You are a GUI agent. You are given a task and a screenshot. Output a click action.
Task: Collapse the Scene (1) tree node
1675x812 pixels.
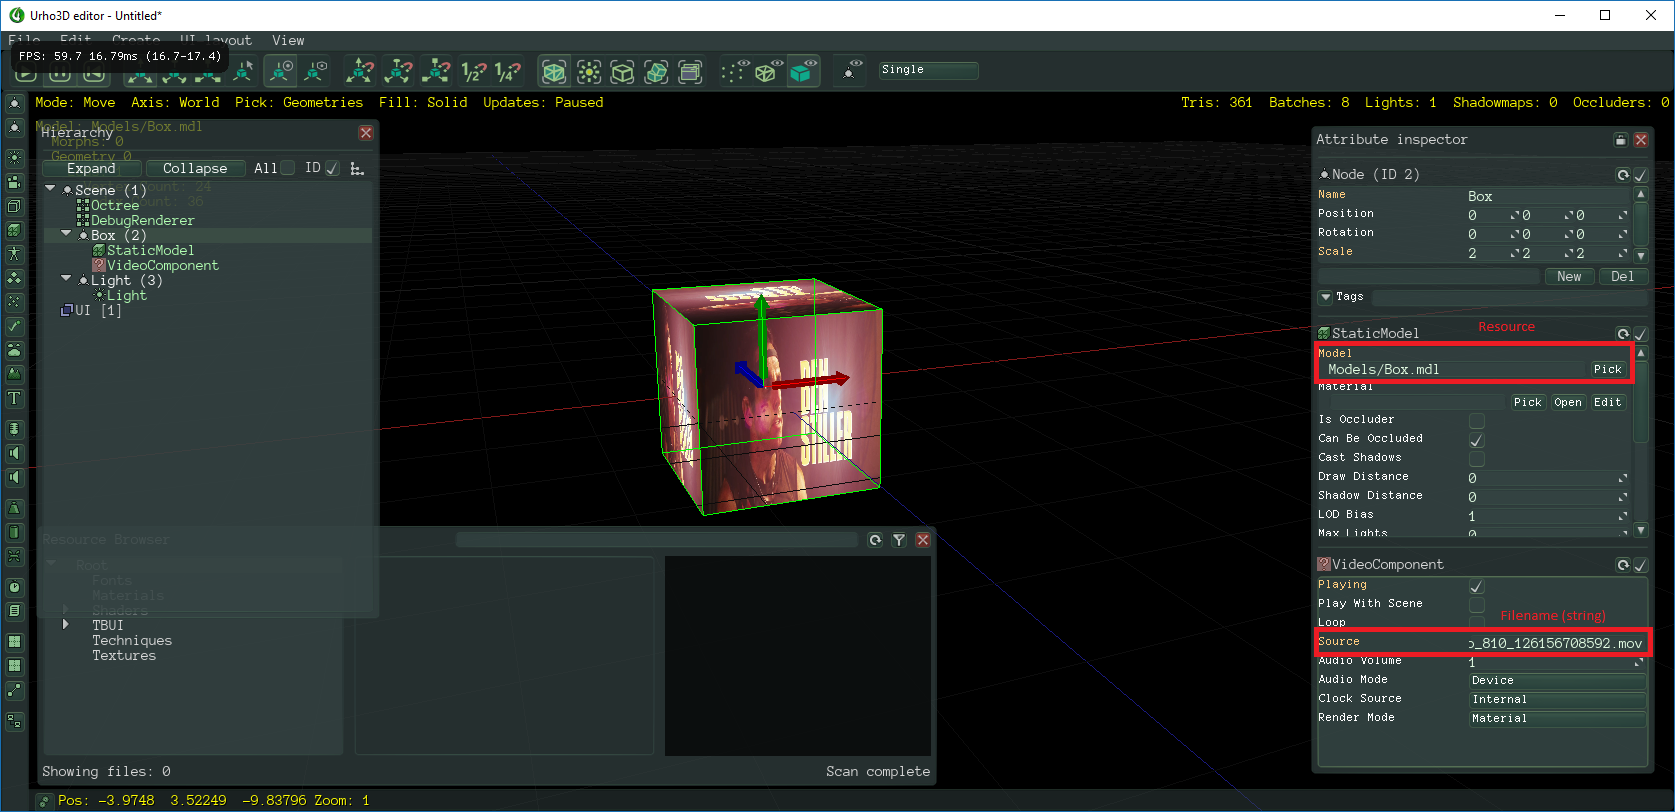(x=50, y=189)
